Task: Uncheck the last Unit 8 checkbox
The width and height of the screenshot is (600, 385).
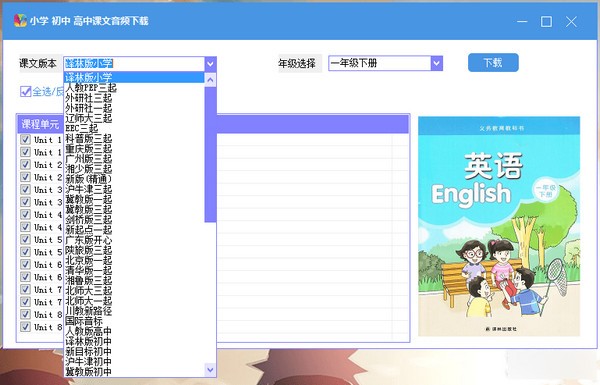Action: [25, 327]
